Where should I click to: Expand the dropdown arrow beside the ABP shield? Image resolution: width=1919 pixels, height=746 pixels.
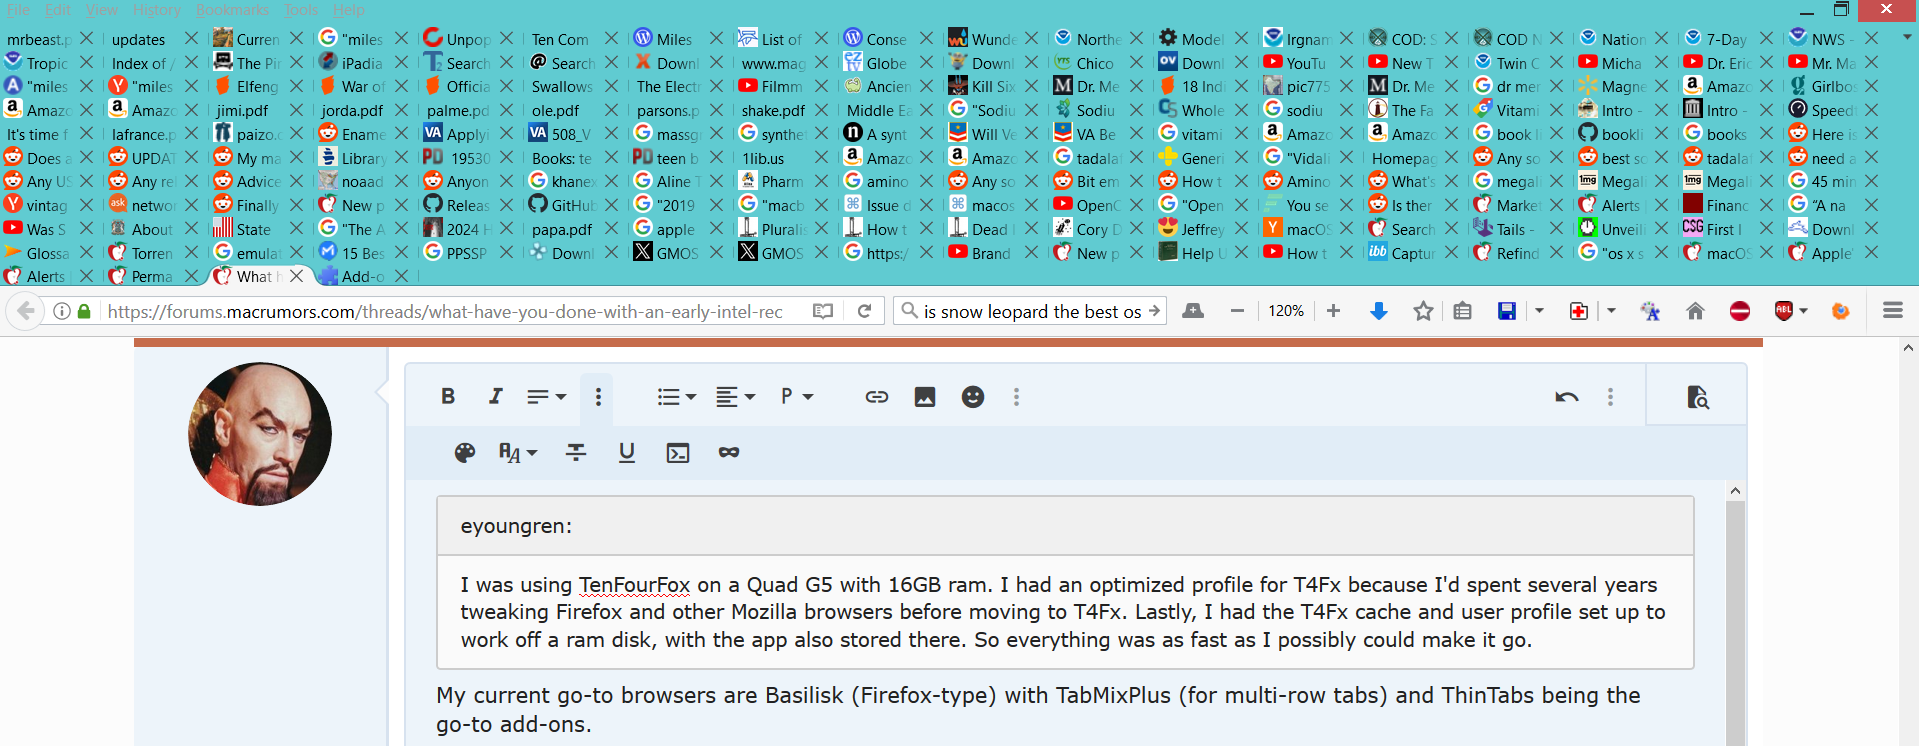tap(1804, 311)
